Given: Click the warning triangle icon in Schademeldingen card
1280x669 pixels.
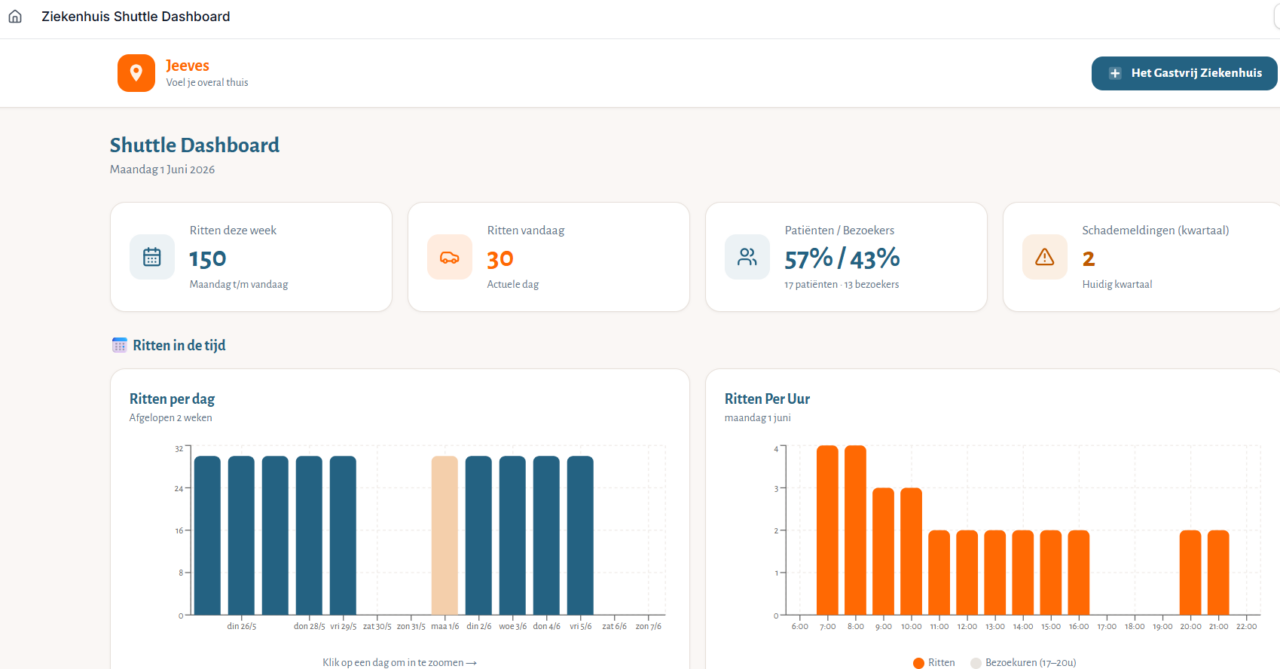Looking at the screenshot, I should (x=1045, y=257).
